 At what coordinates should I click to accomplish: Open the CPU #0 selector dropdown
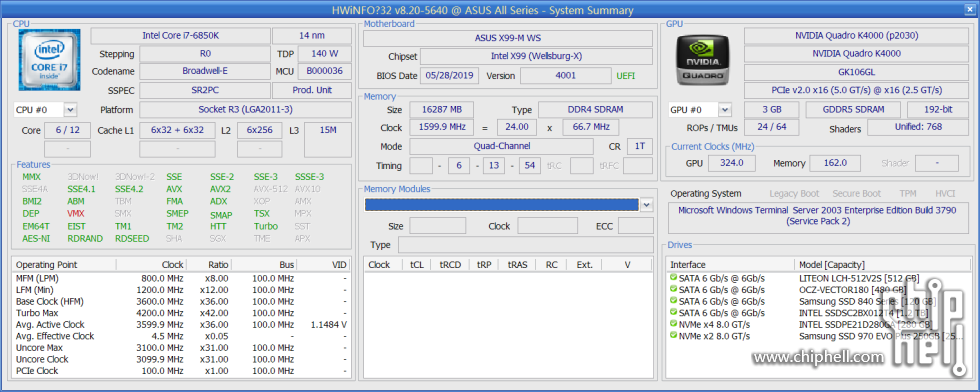[70, 110]
